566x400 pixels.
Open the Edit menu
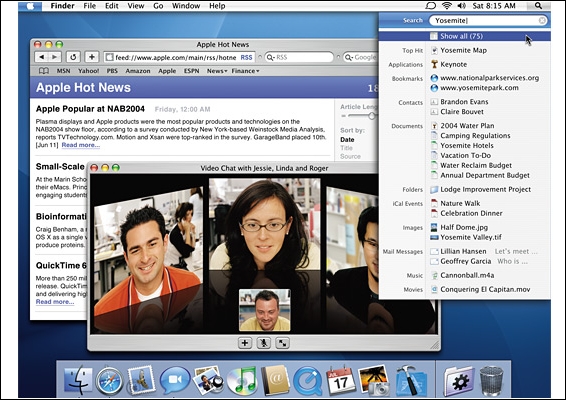click(x=112, y=6)
